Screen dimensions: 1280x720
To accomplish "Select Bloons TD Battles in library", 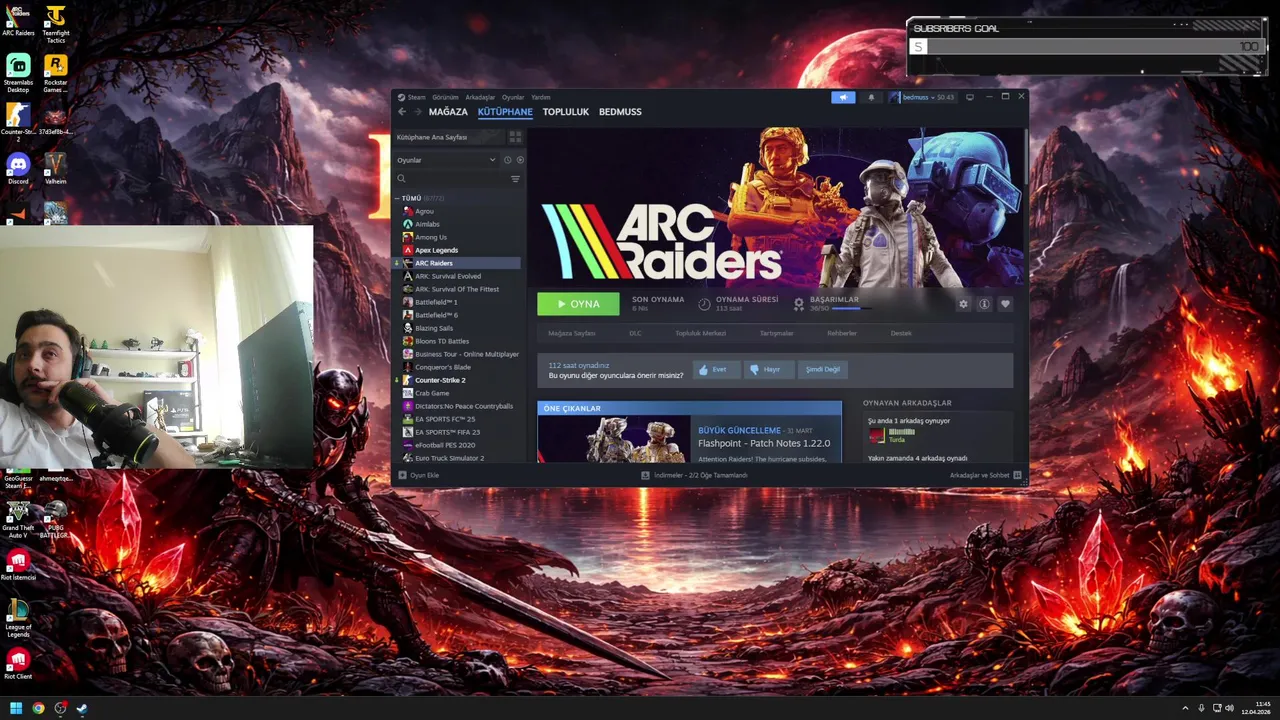I will pos(442,341).
